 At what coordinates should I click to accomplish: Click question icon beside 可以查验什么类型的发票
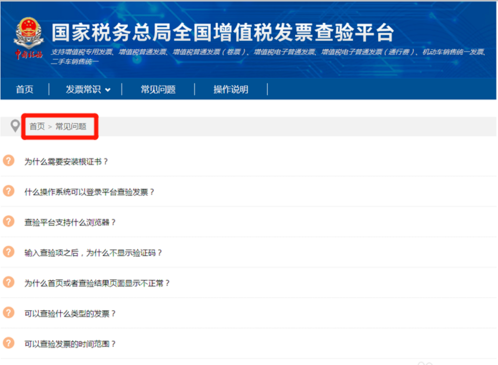9,312
